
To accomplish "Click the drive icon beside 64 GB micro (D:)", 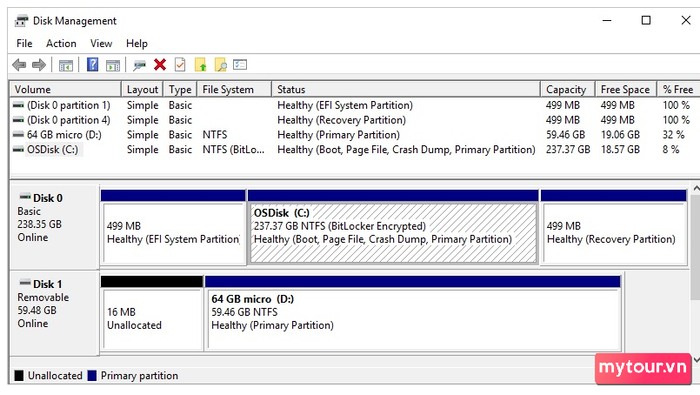I will 18,135.
